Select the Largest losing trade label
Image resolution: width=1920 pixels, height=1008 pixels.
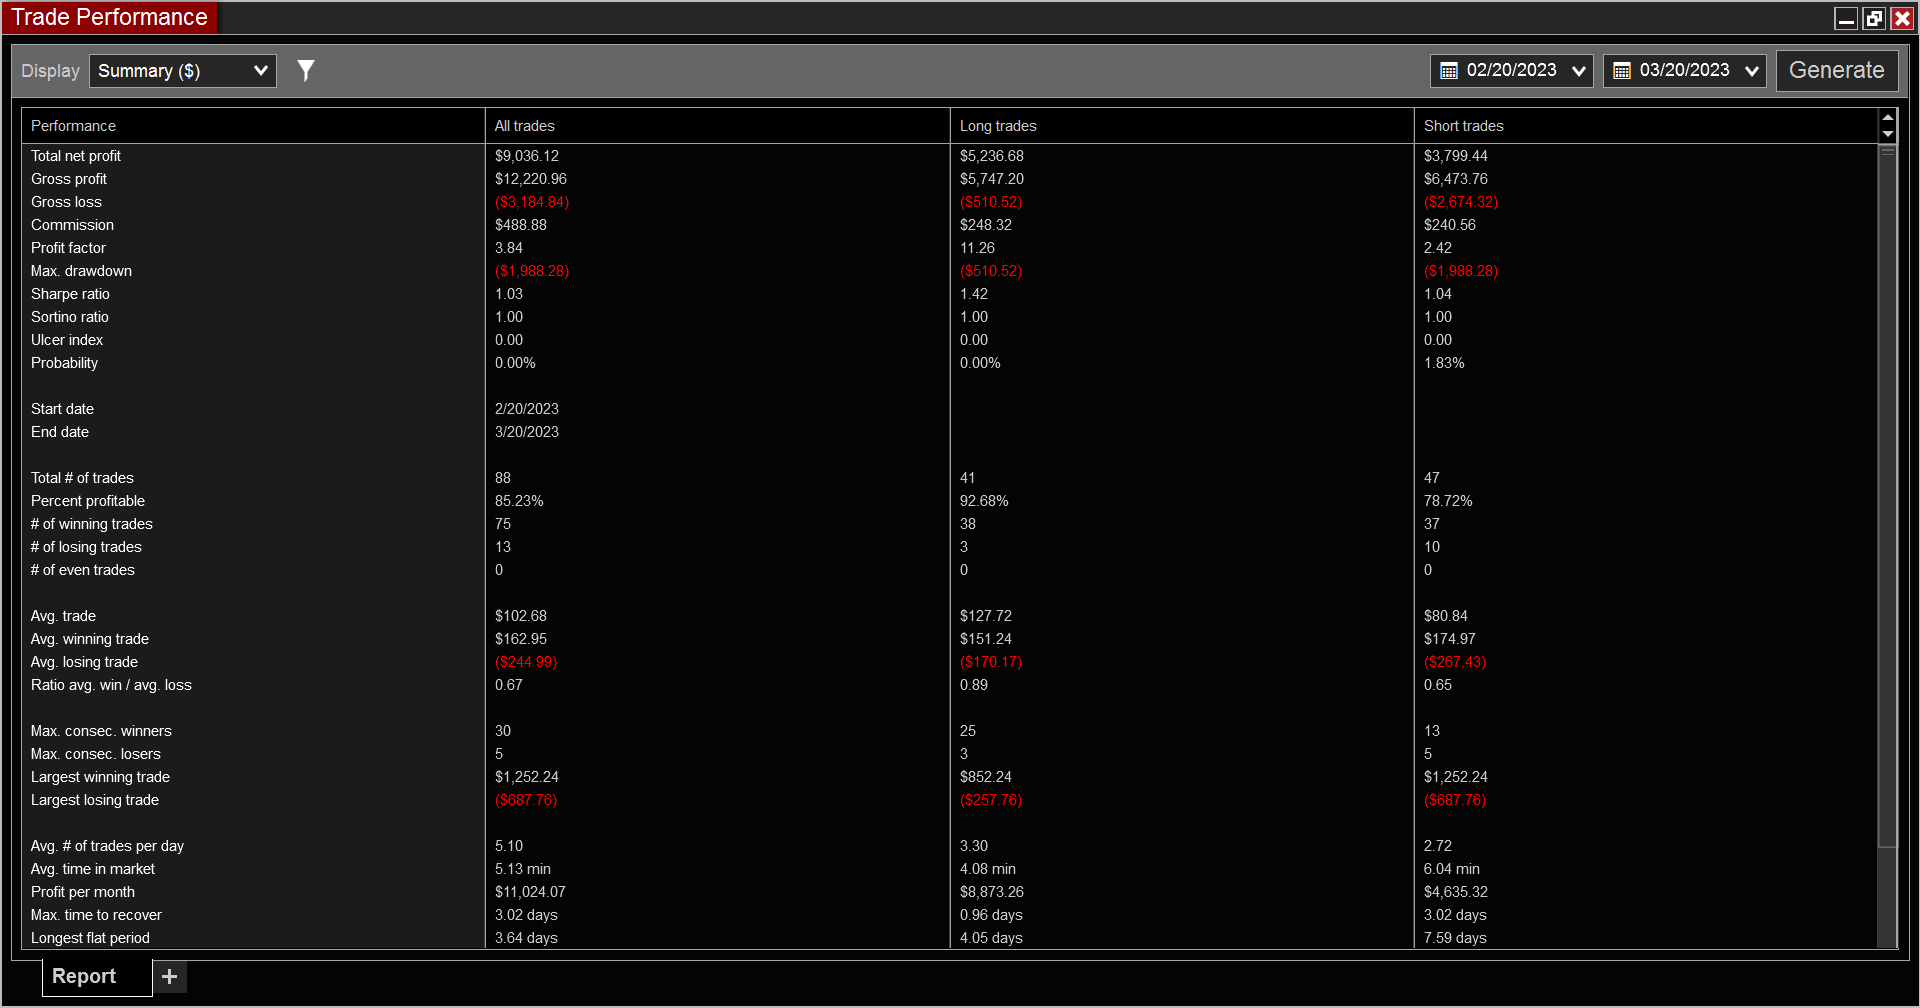[95, 800]
